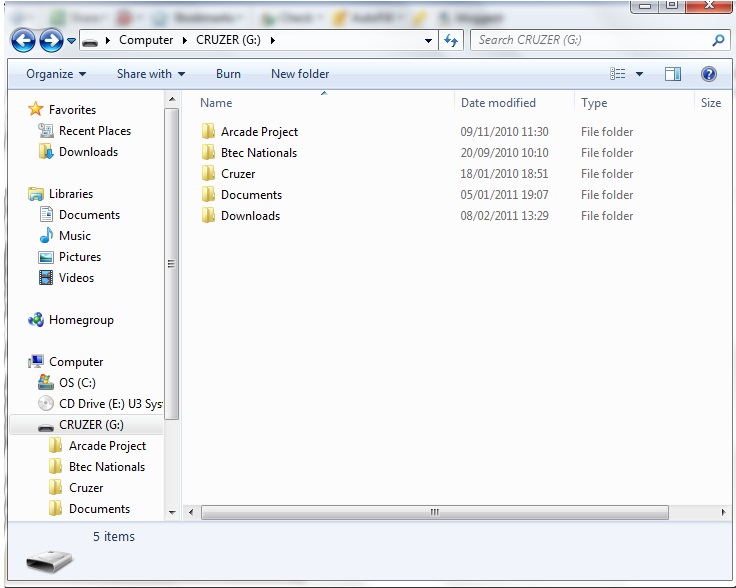Screen dimensions: 736x588
Task: Select Btec Nationals folder icon in file list
Action: (x=208, y=153)
